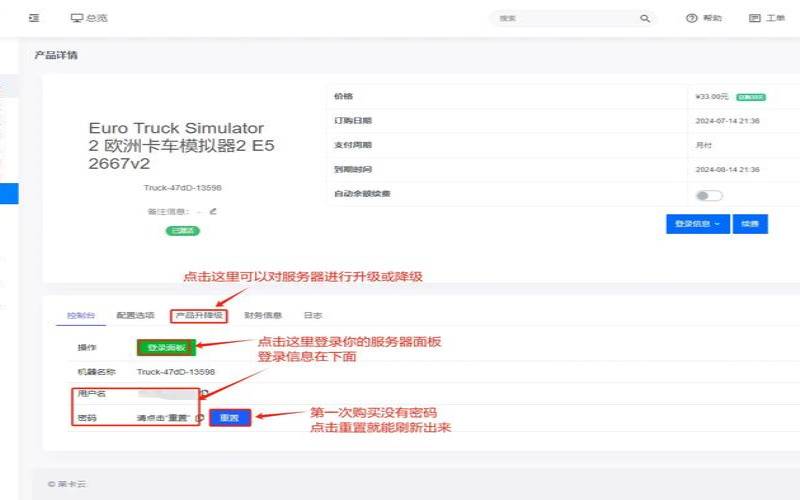800x500 pixels.
Task: Click the expiry date 2024-08-14 21:36
Action: click(x=728, y=169)
